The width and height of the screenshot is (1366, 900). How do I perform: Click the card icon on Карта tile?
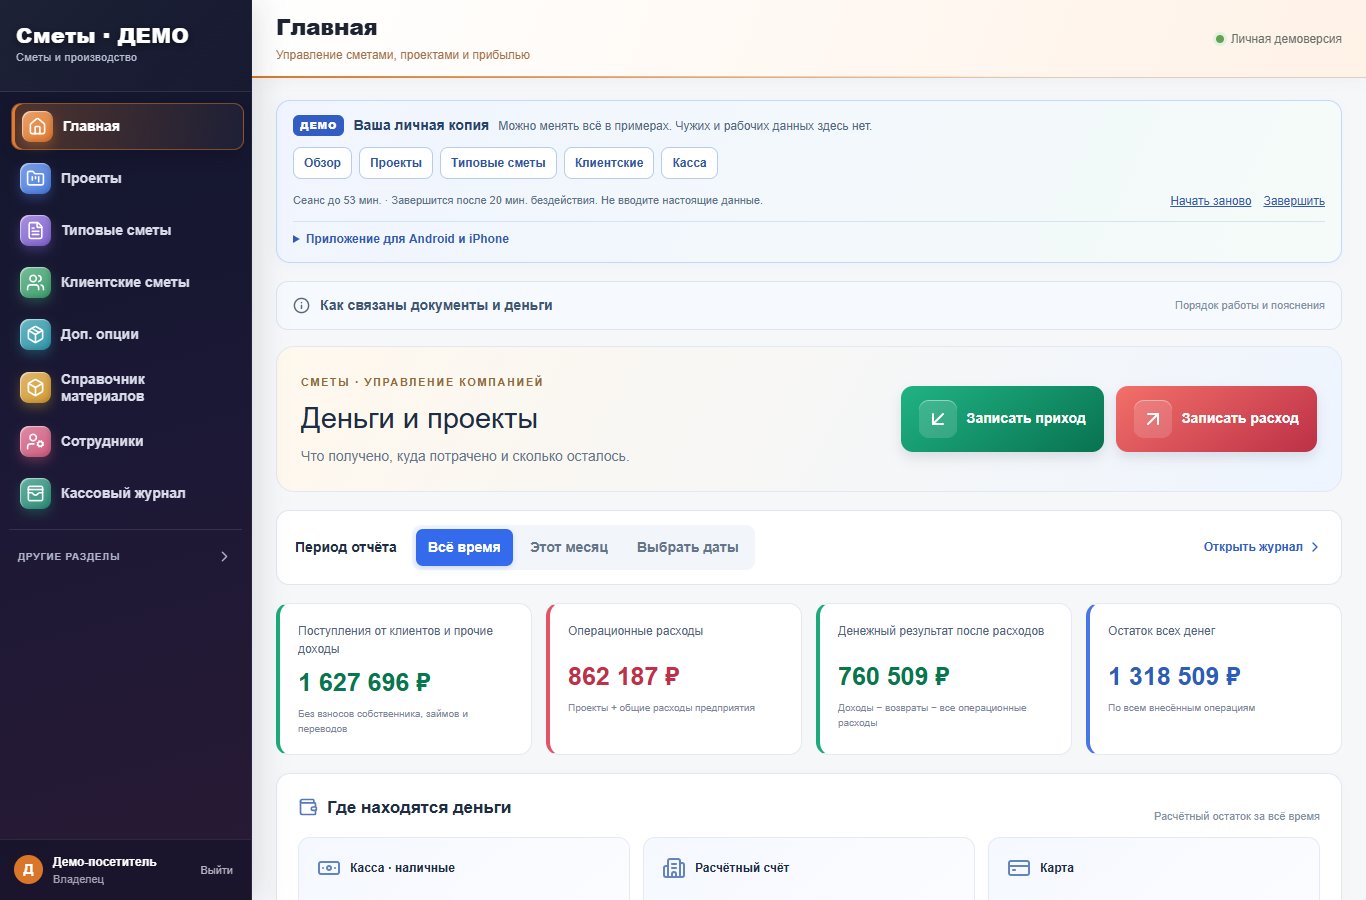tap(1019, 868)
